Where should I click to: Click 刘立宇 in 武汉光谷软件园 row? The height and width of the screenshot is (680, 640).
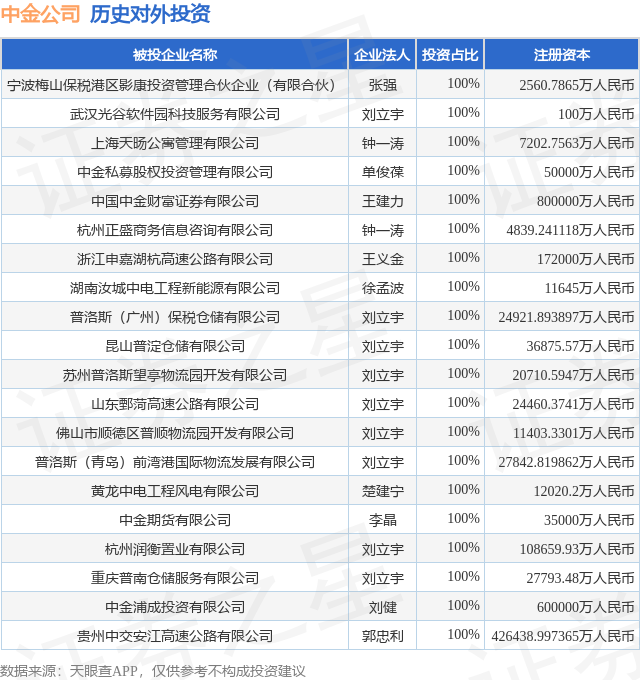(382, 114)
